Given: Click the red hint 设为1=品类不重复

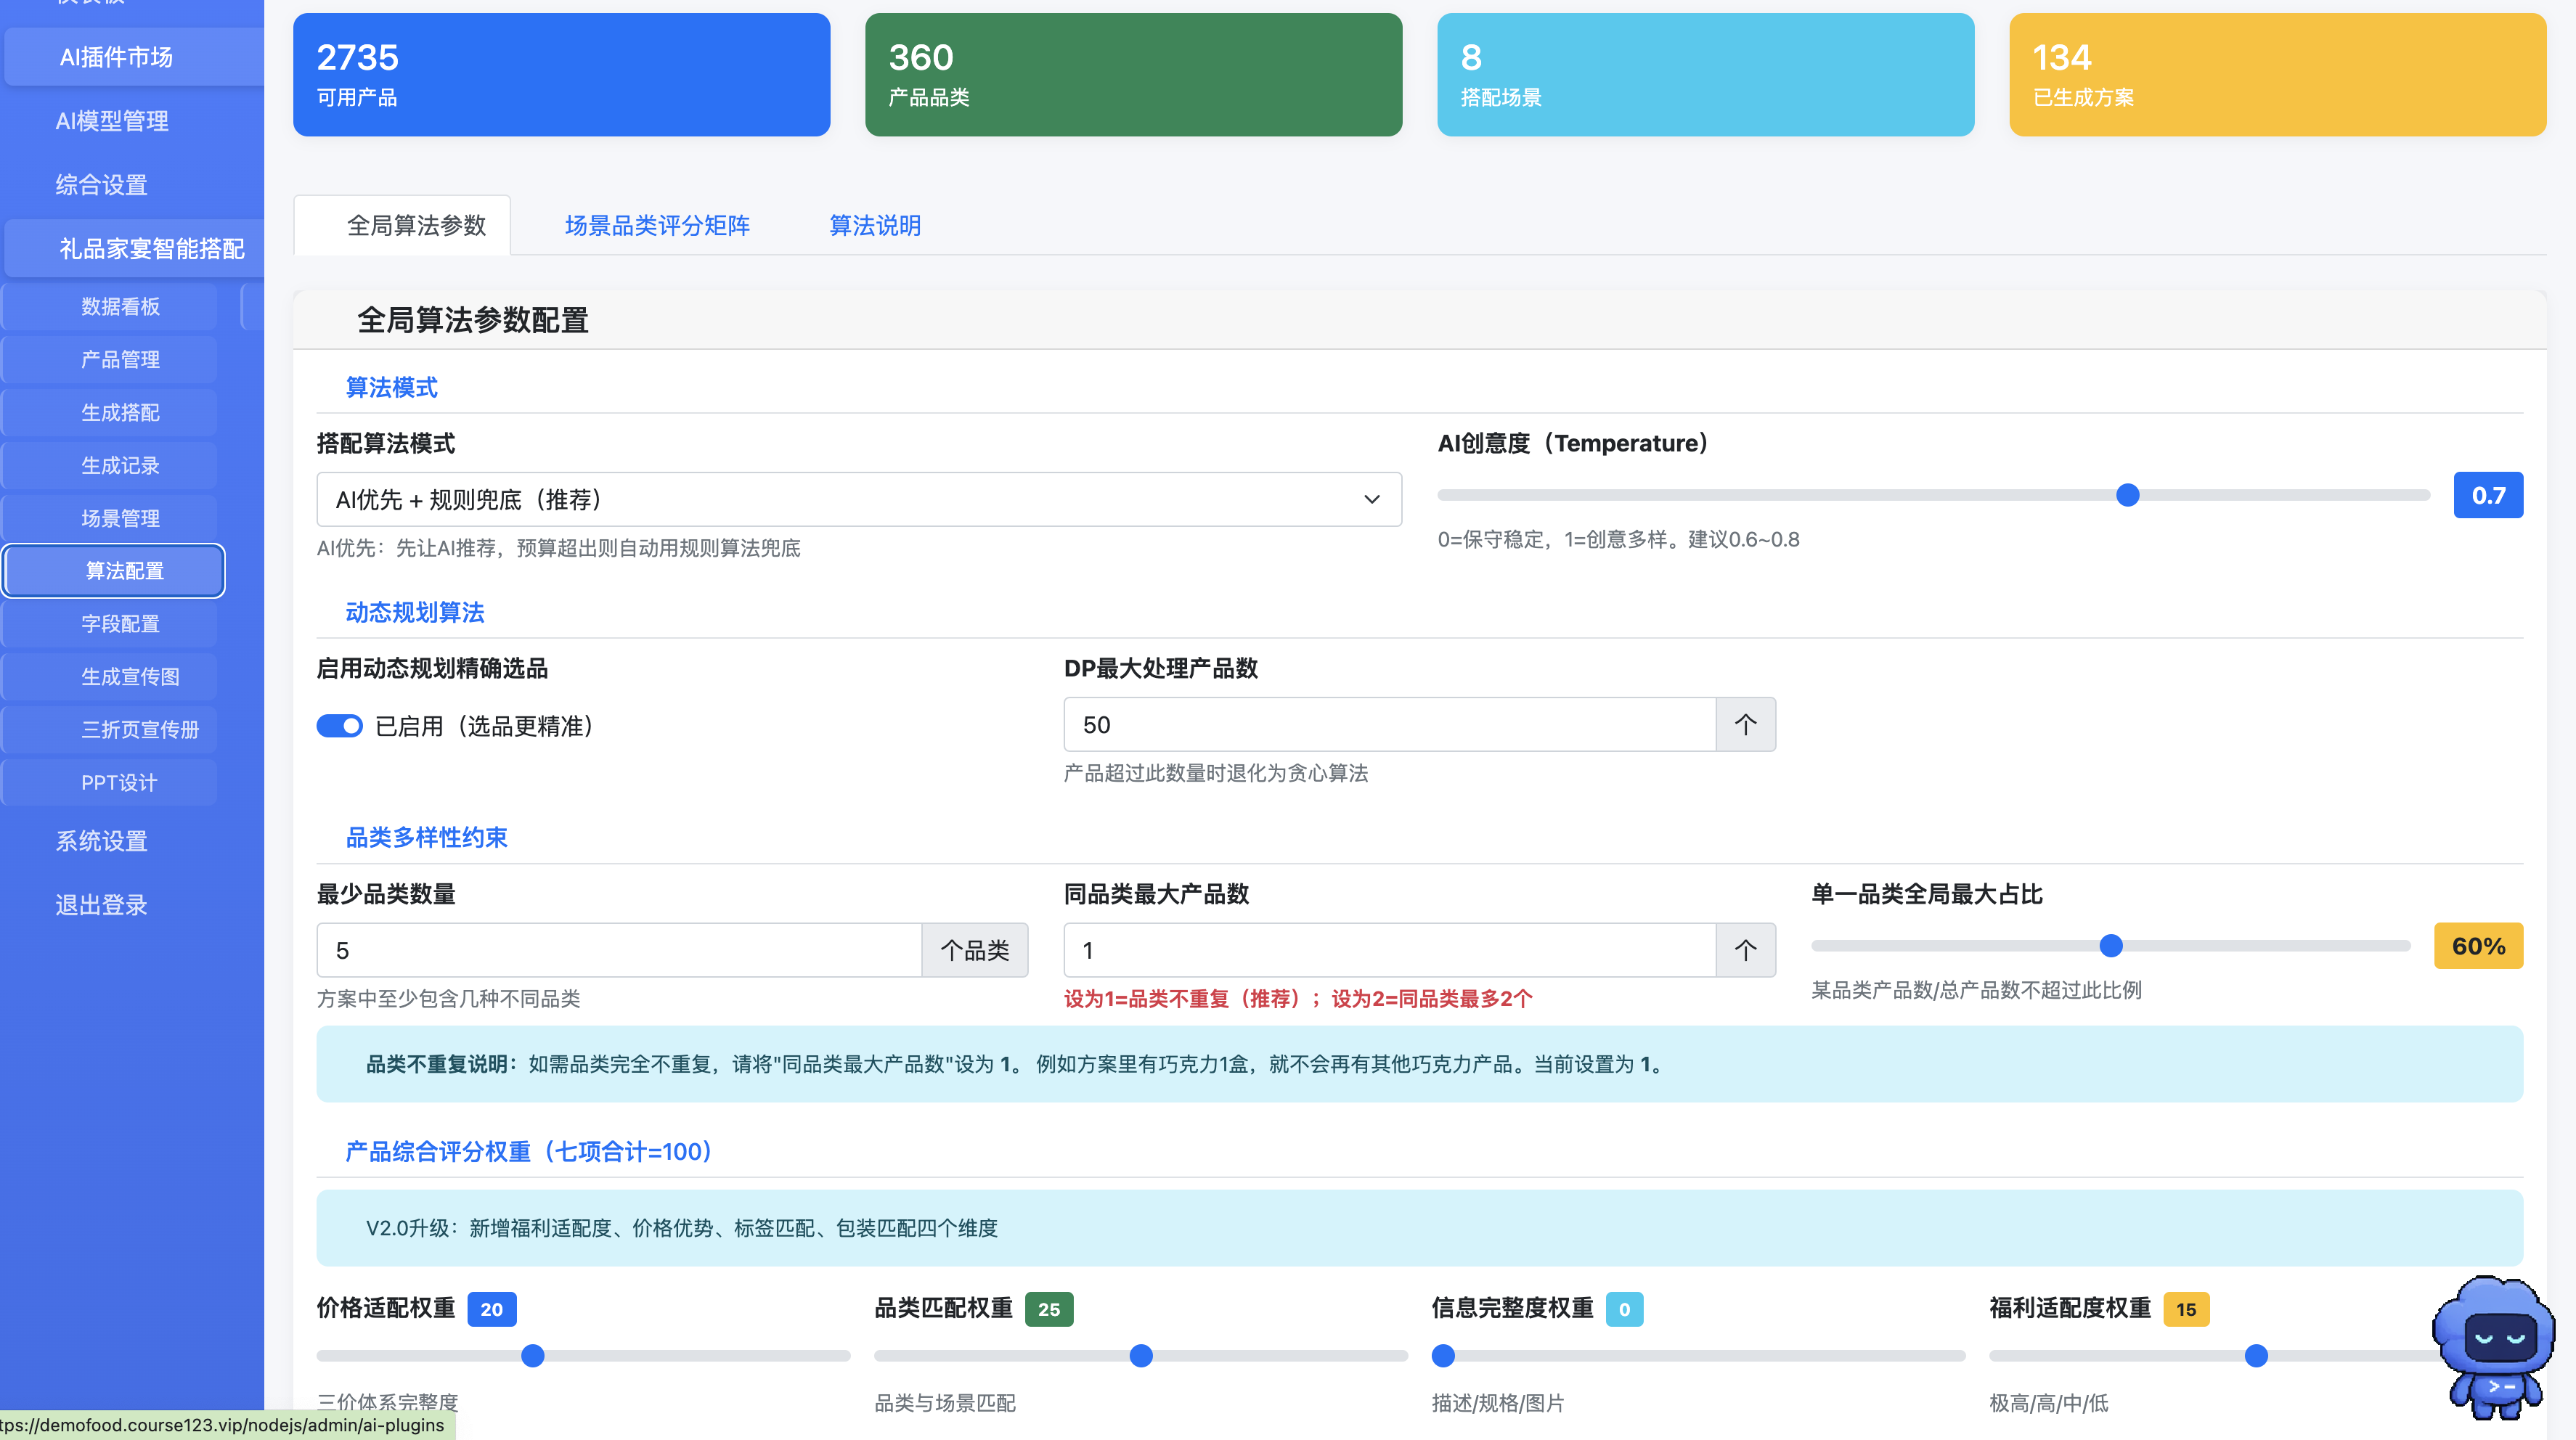Looking at the screenshot, I should pos(1297,998).
